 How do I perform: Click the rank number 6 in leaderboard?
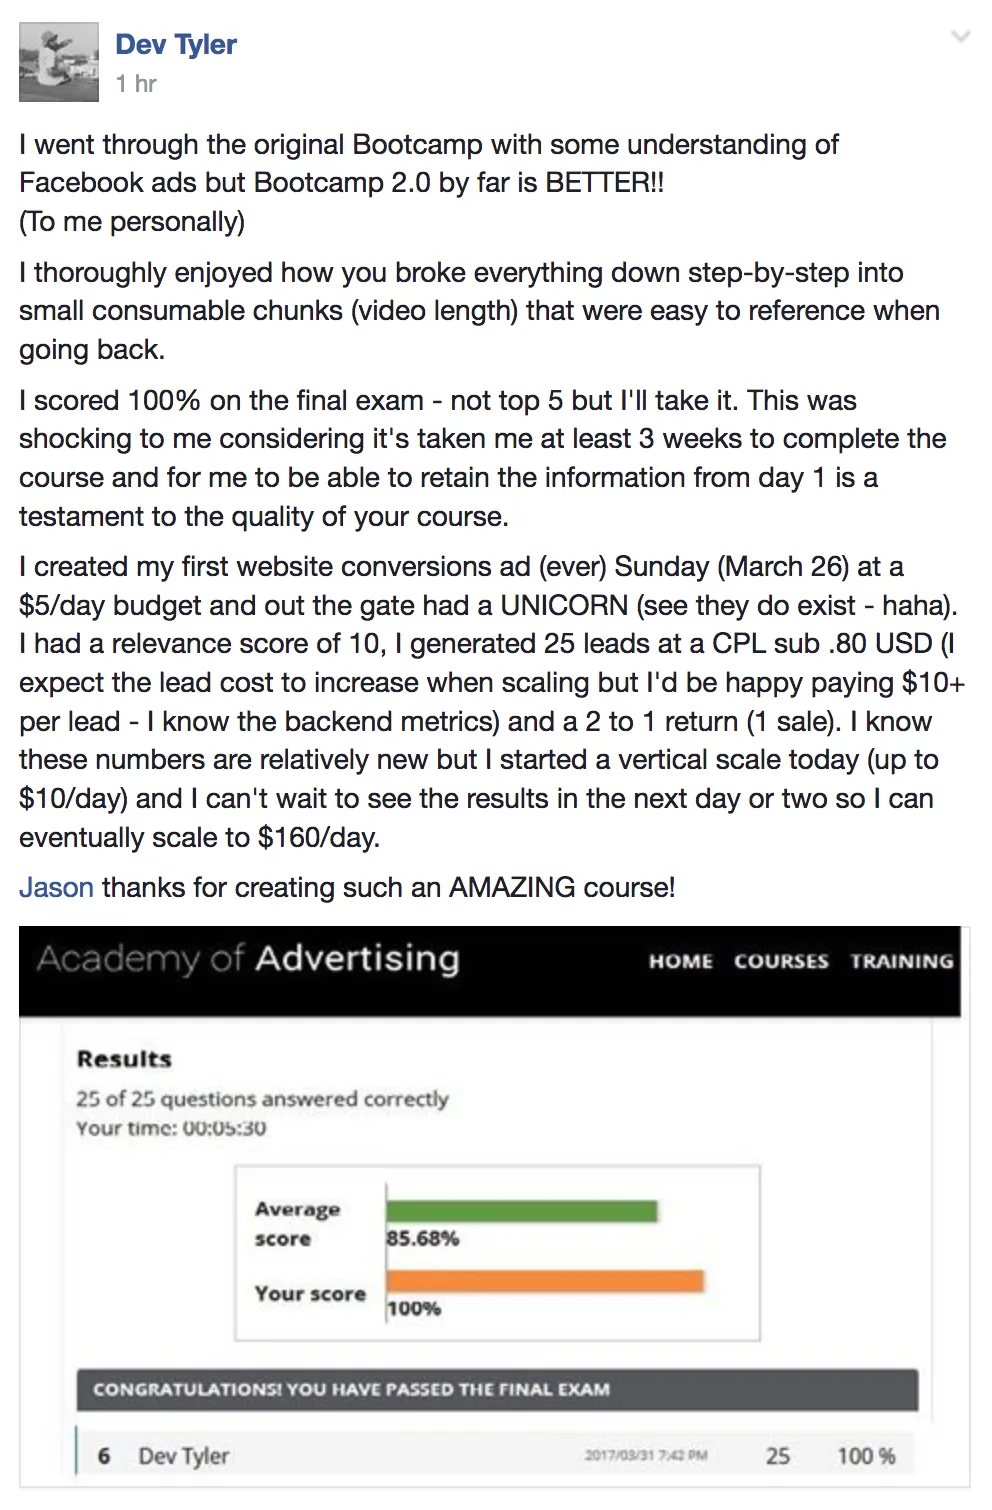coord(104,1456)
